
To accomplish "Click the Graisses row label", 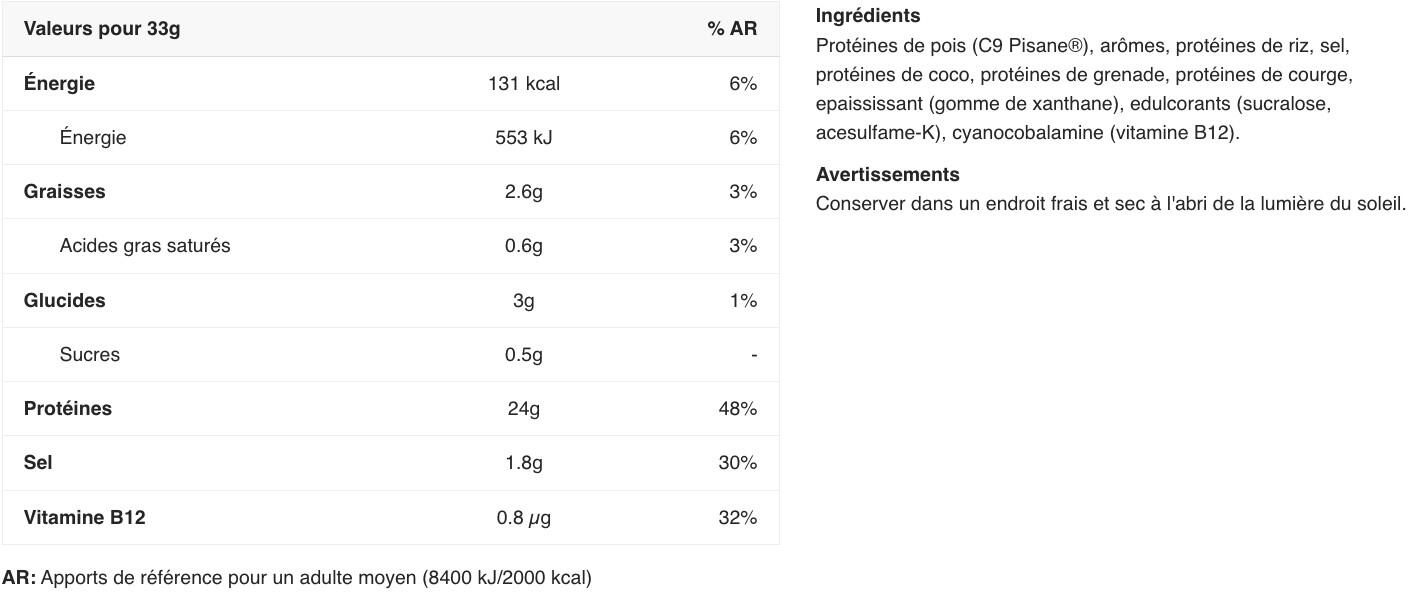I will pos(65,192).
